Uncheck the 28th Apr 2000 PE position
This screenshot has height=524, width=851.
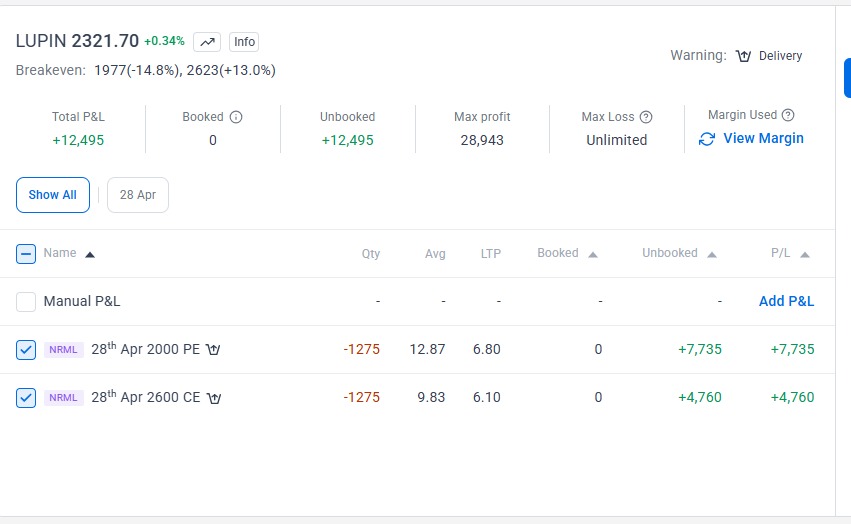point(26,350)
